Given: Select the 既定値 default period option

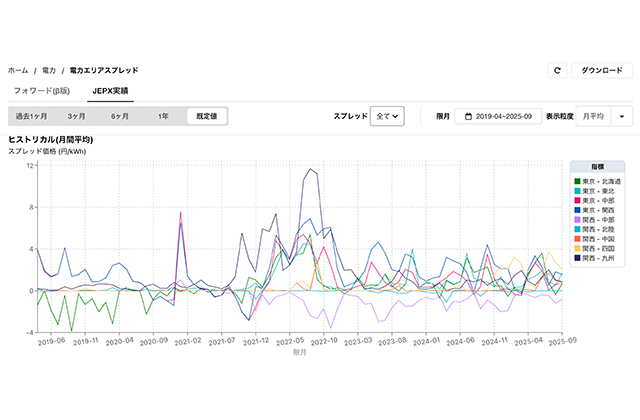Looking at the screenshot, I should pyautogui.click(x=207, y=116).
